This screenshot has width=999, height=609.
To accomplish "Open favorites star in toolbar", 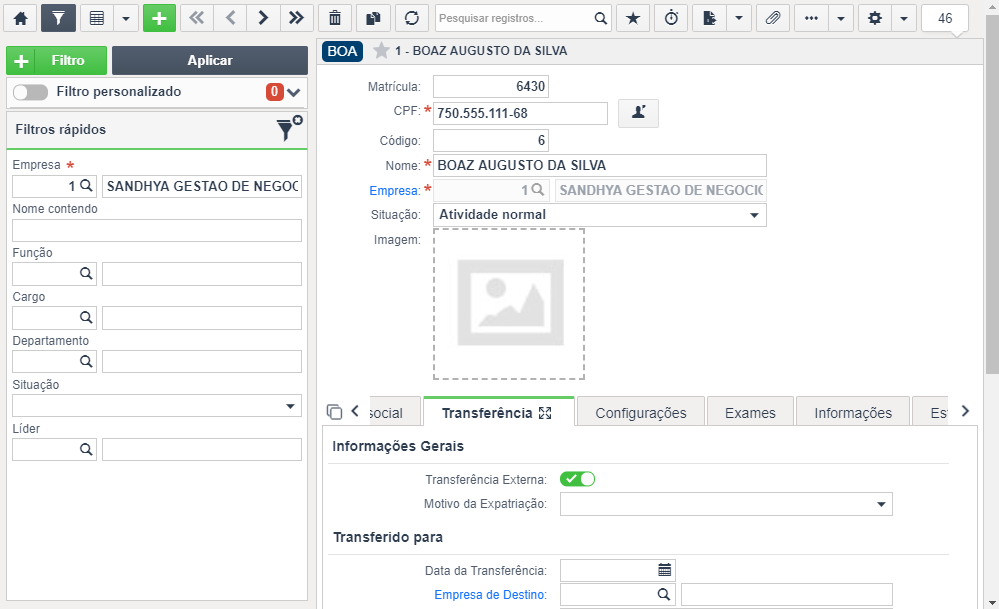I will (x=633, y=18).
